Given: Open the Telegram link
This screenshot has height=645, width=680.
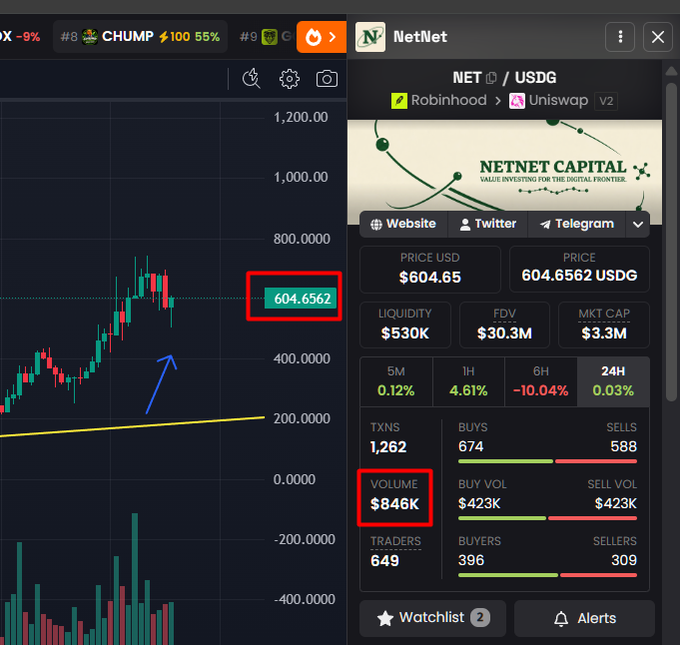Looking at the screenshot, I should point(576,224).
